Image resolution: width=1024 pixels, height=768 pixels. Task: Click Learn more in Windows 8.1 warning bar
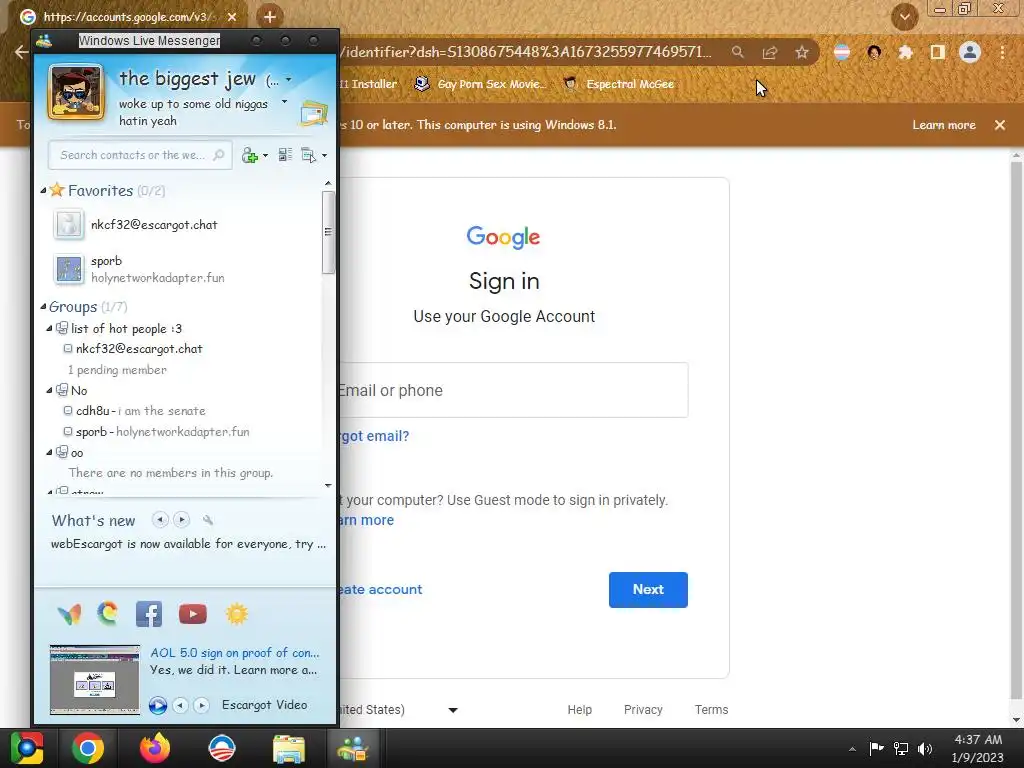[x=944, y=125]
